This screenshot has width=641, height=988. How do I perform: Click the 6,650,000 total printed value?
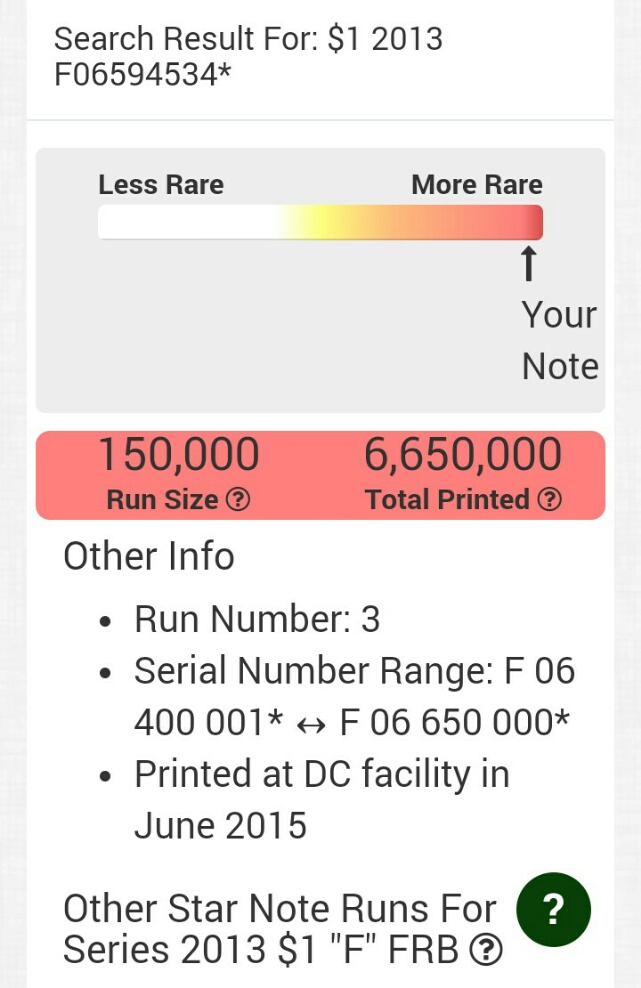tap(463, 454)
